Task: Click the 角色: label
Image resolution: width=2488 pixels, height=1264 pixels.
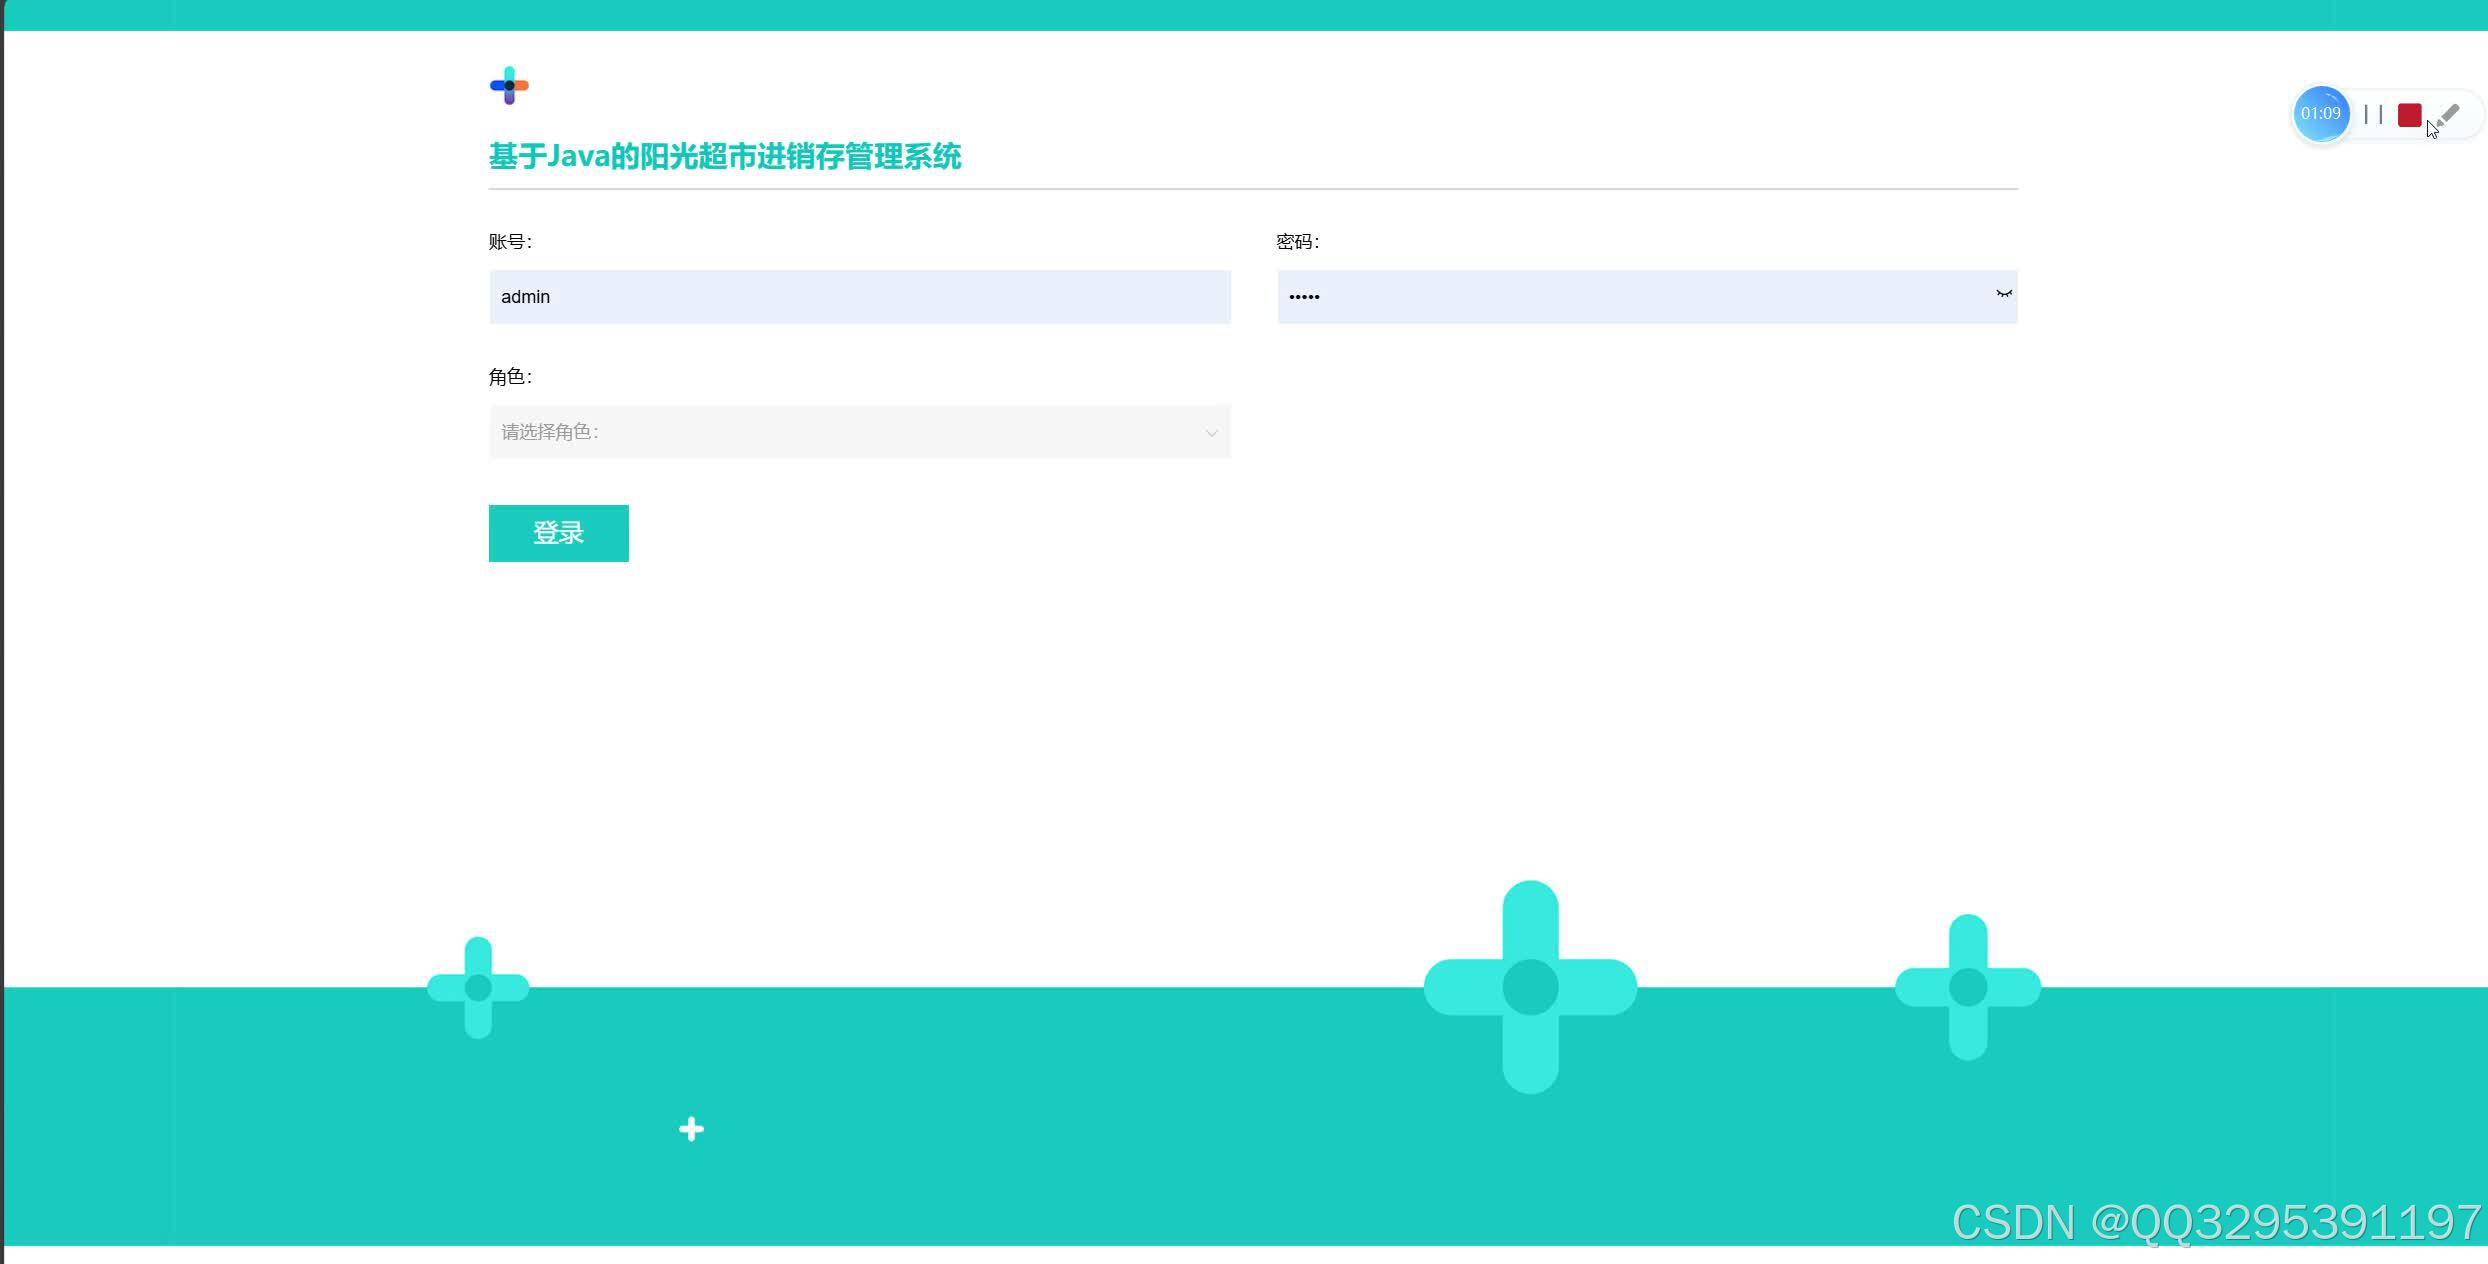Action: [x=510, y=377]
